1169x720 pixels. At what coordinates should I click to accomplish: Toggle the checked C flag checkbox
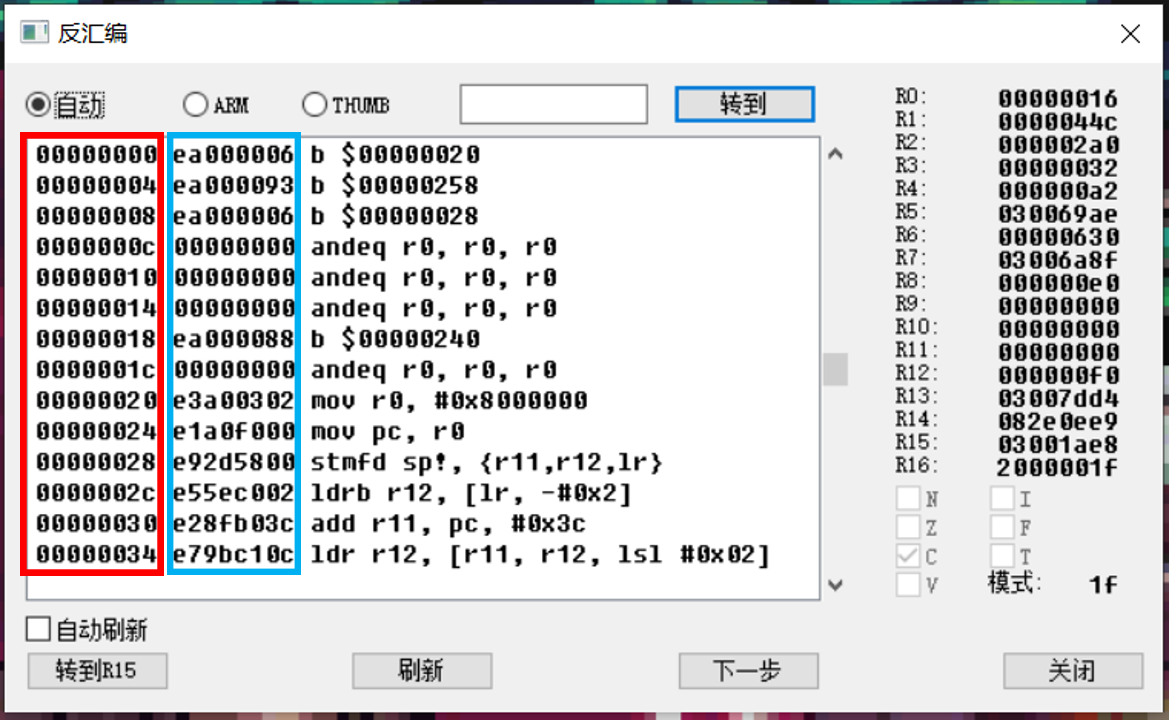(907, 556)
